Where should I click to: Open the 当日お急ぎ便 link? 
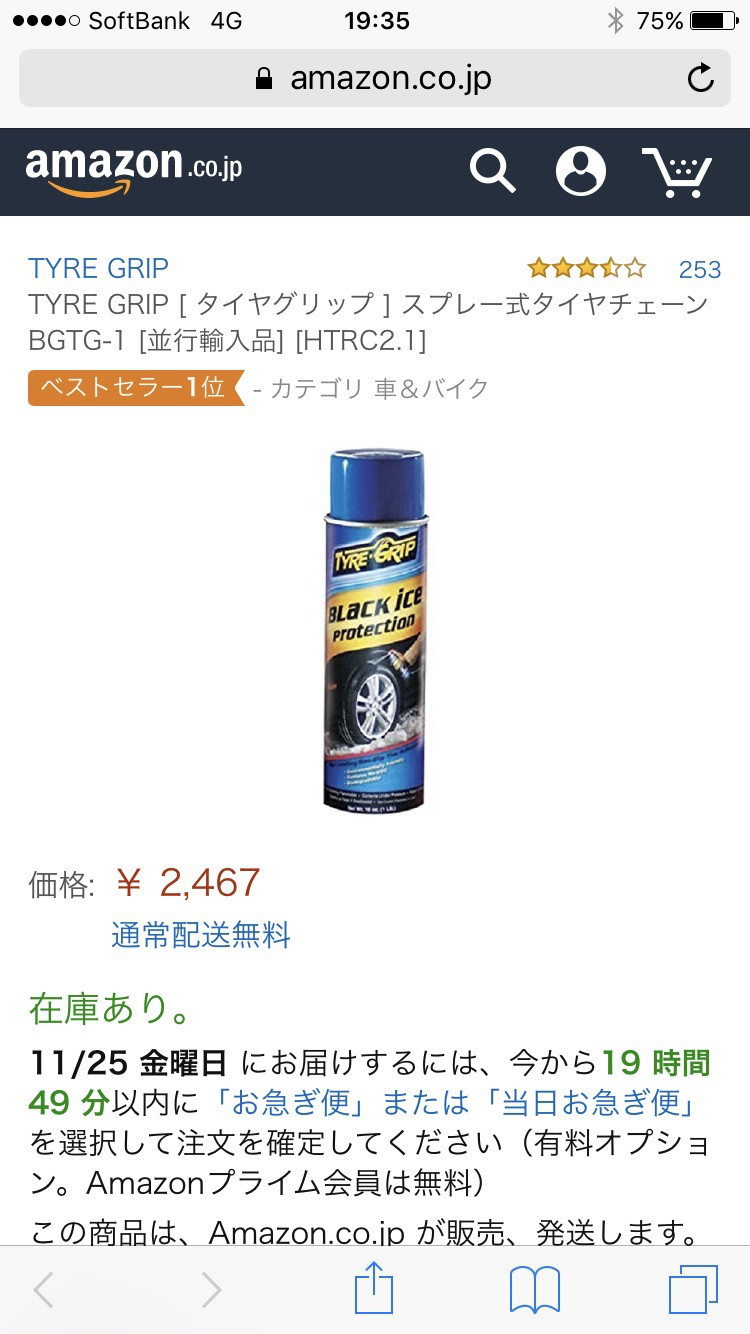point(589,1103)
